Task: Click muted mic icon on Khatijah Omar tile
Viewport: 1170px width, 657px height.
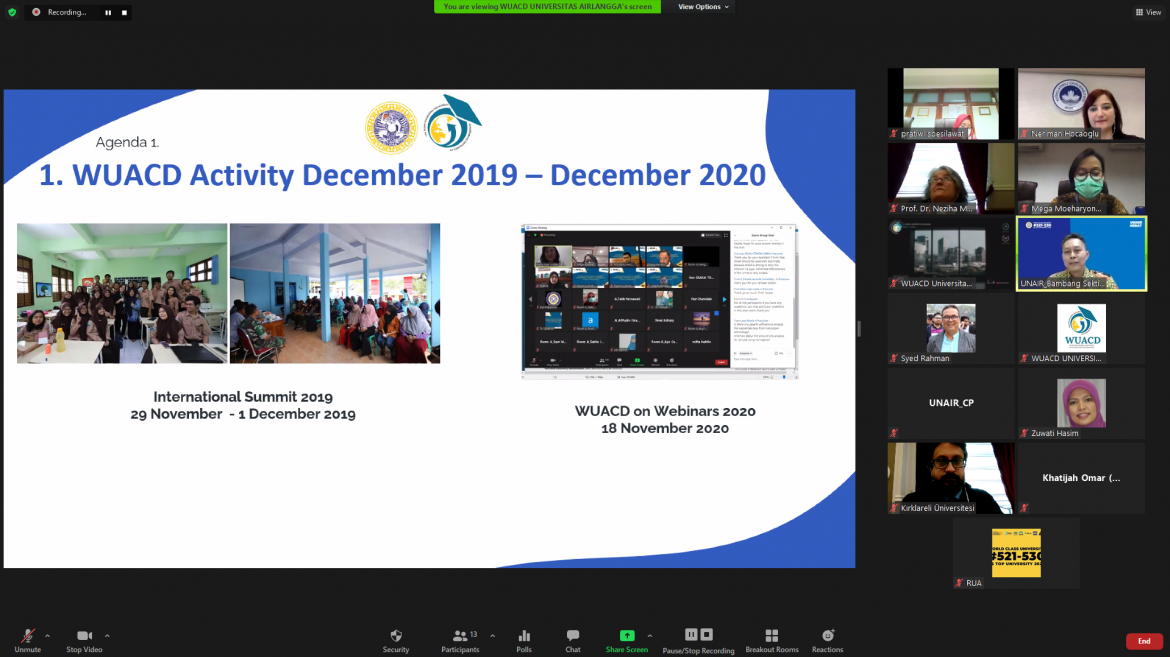Action: click(1024, 508)
